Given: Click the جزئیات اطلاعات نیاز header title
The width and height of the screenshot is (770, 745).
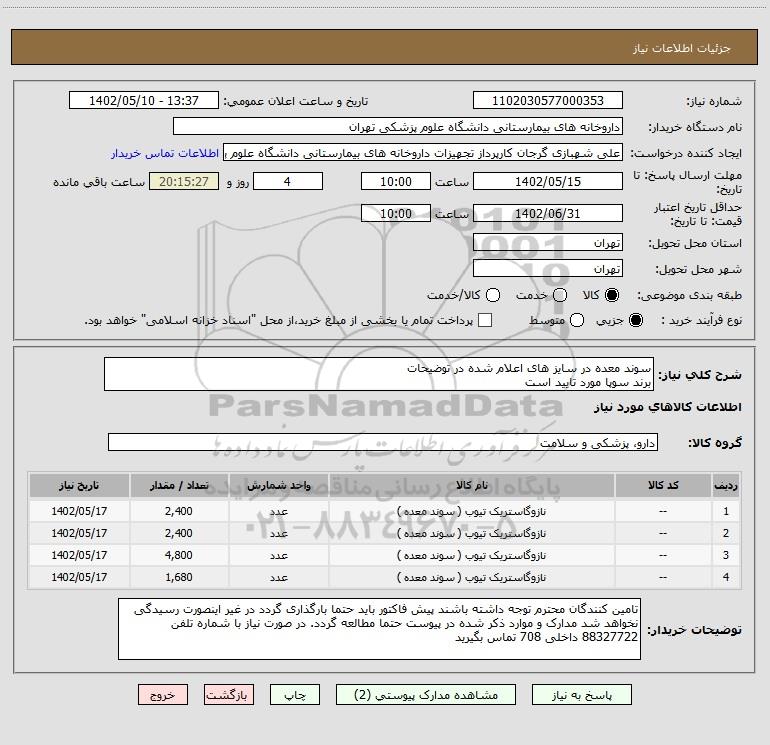Looking at the screenshot, I should [x=682, y=48].
